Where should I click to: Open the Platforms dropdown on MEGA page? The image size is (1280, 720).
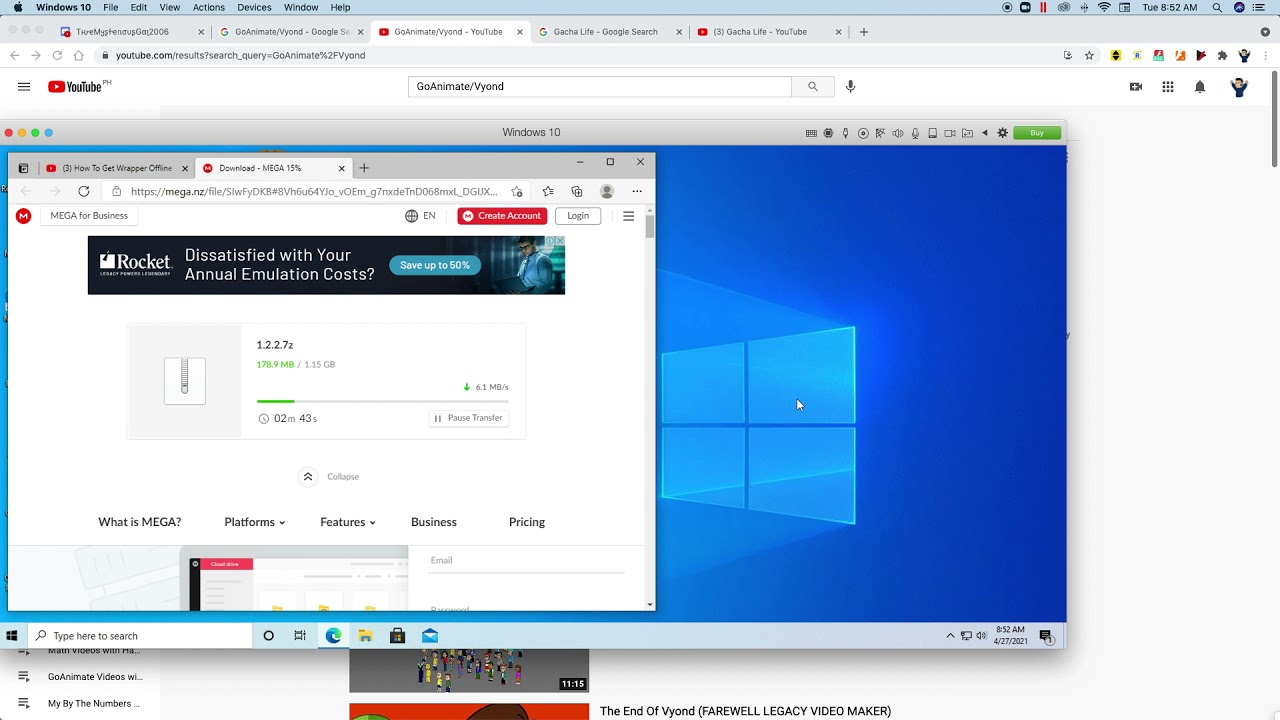[x=254, y=522]
